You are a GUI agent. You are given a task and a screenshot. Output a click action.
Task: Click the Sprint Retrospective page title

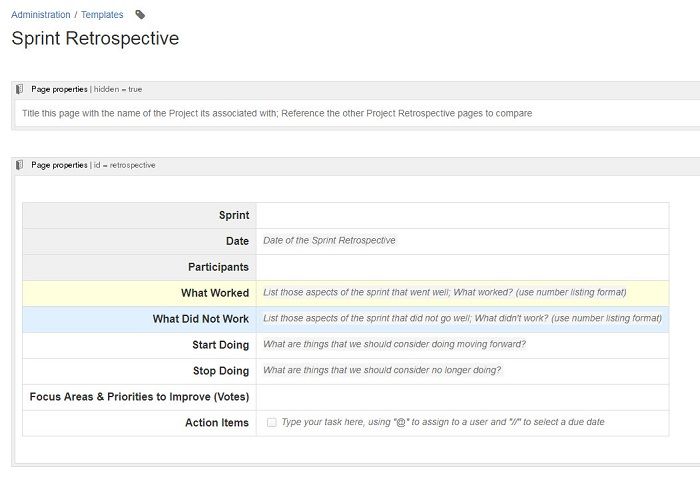point(95,39)
